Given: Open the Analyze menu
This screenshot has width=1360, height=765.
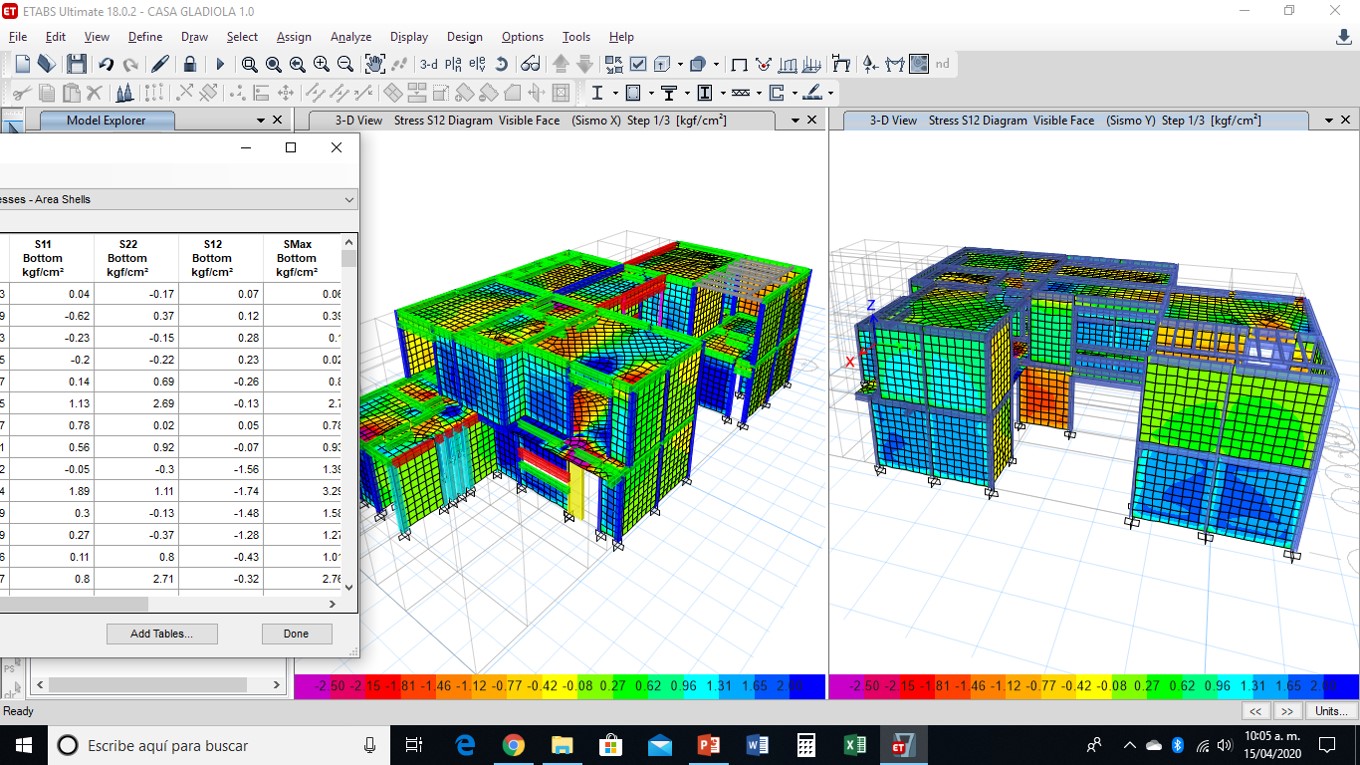Looking at the screenshot, I should click(x=351, y=37).
